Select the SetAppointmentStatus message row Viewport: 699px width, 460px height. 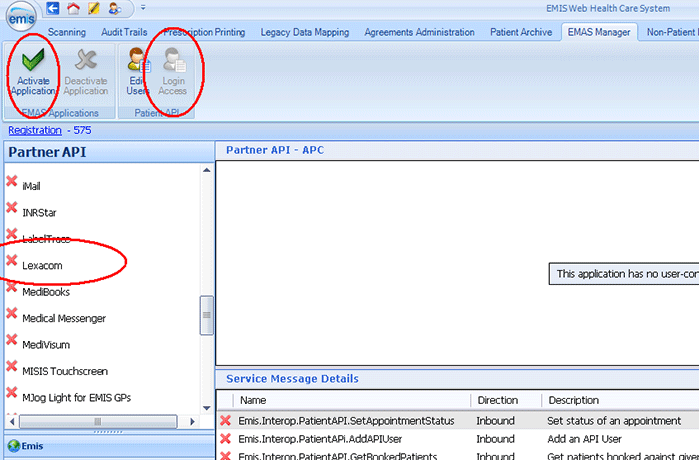(x=458, y=421)
